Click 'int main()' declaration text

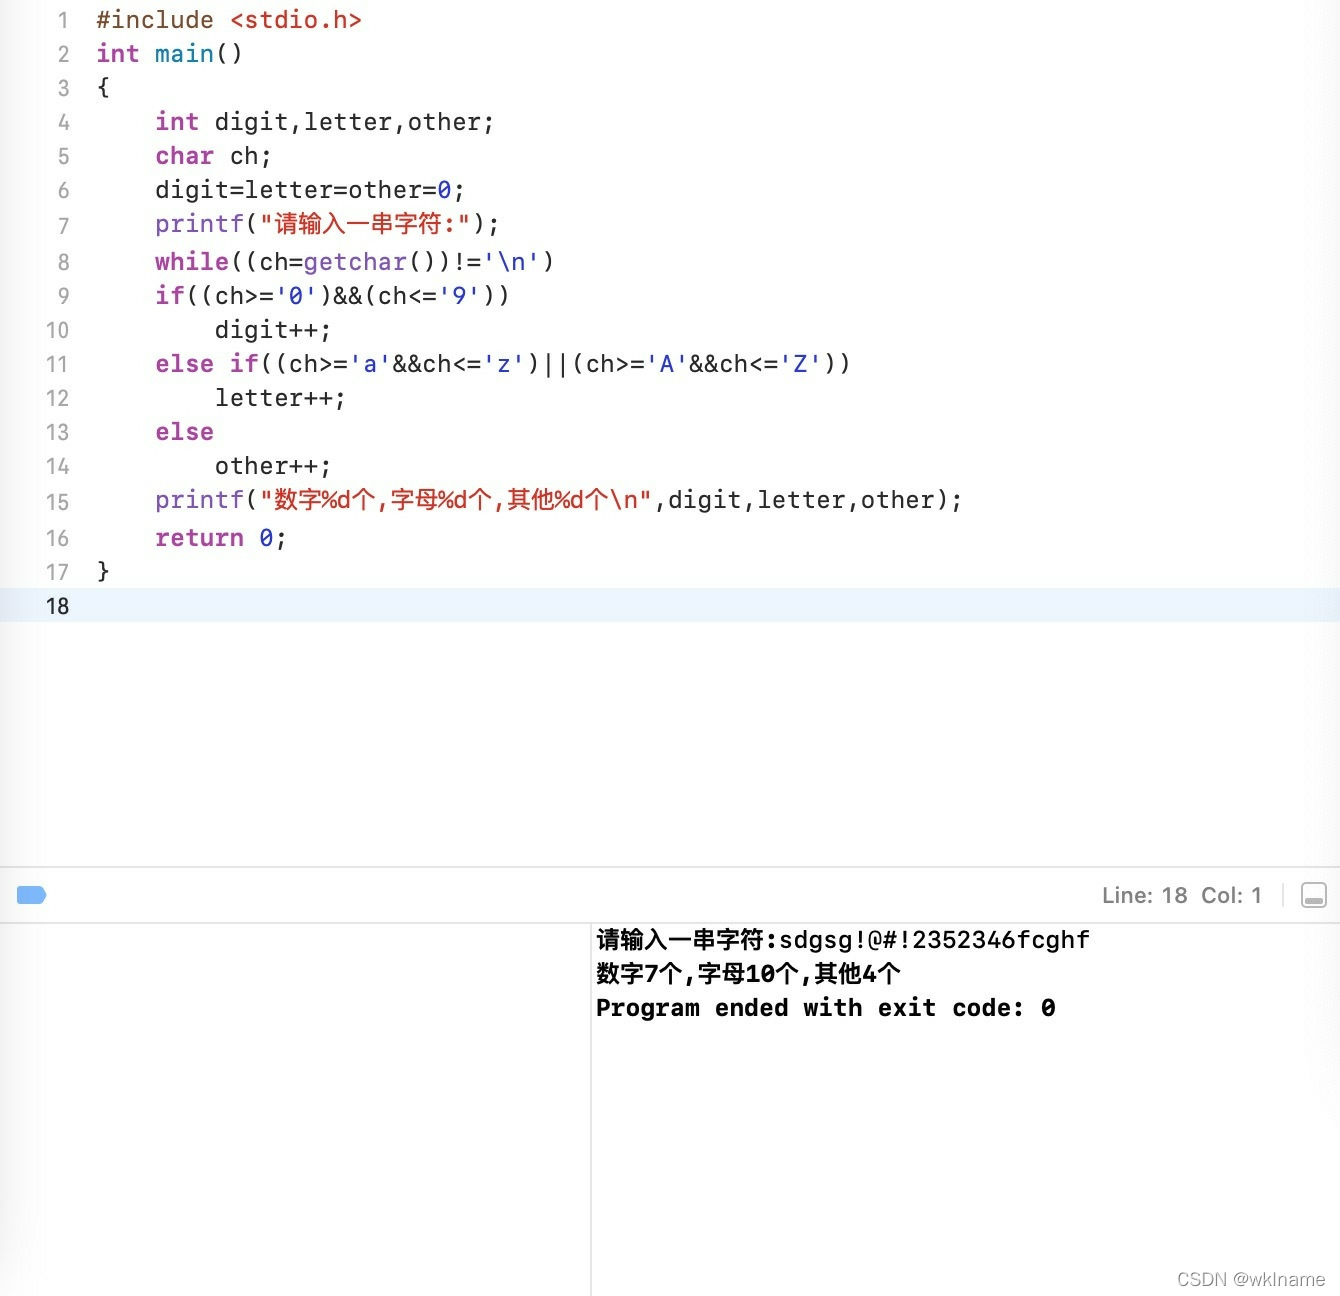[x=169, y=54]
